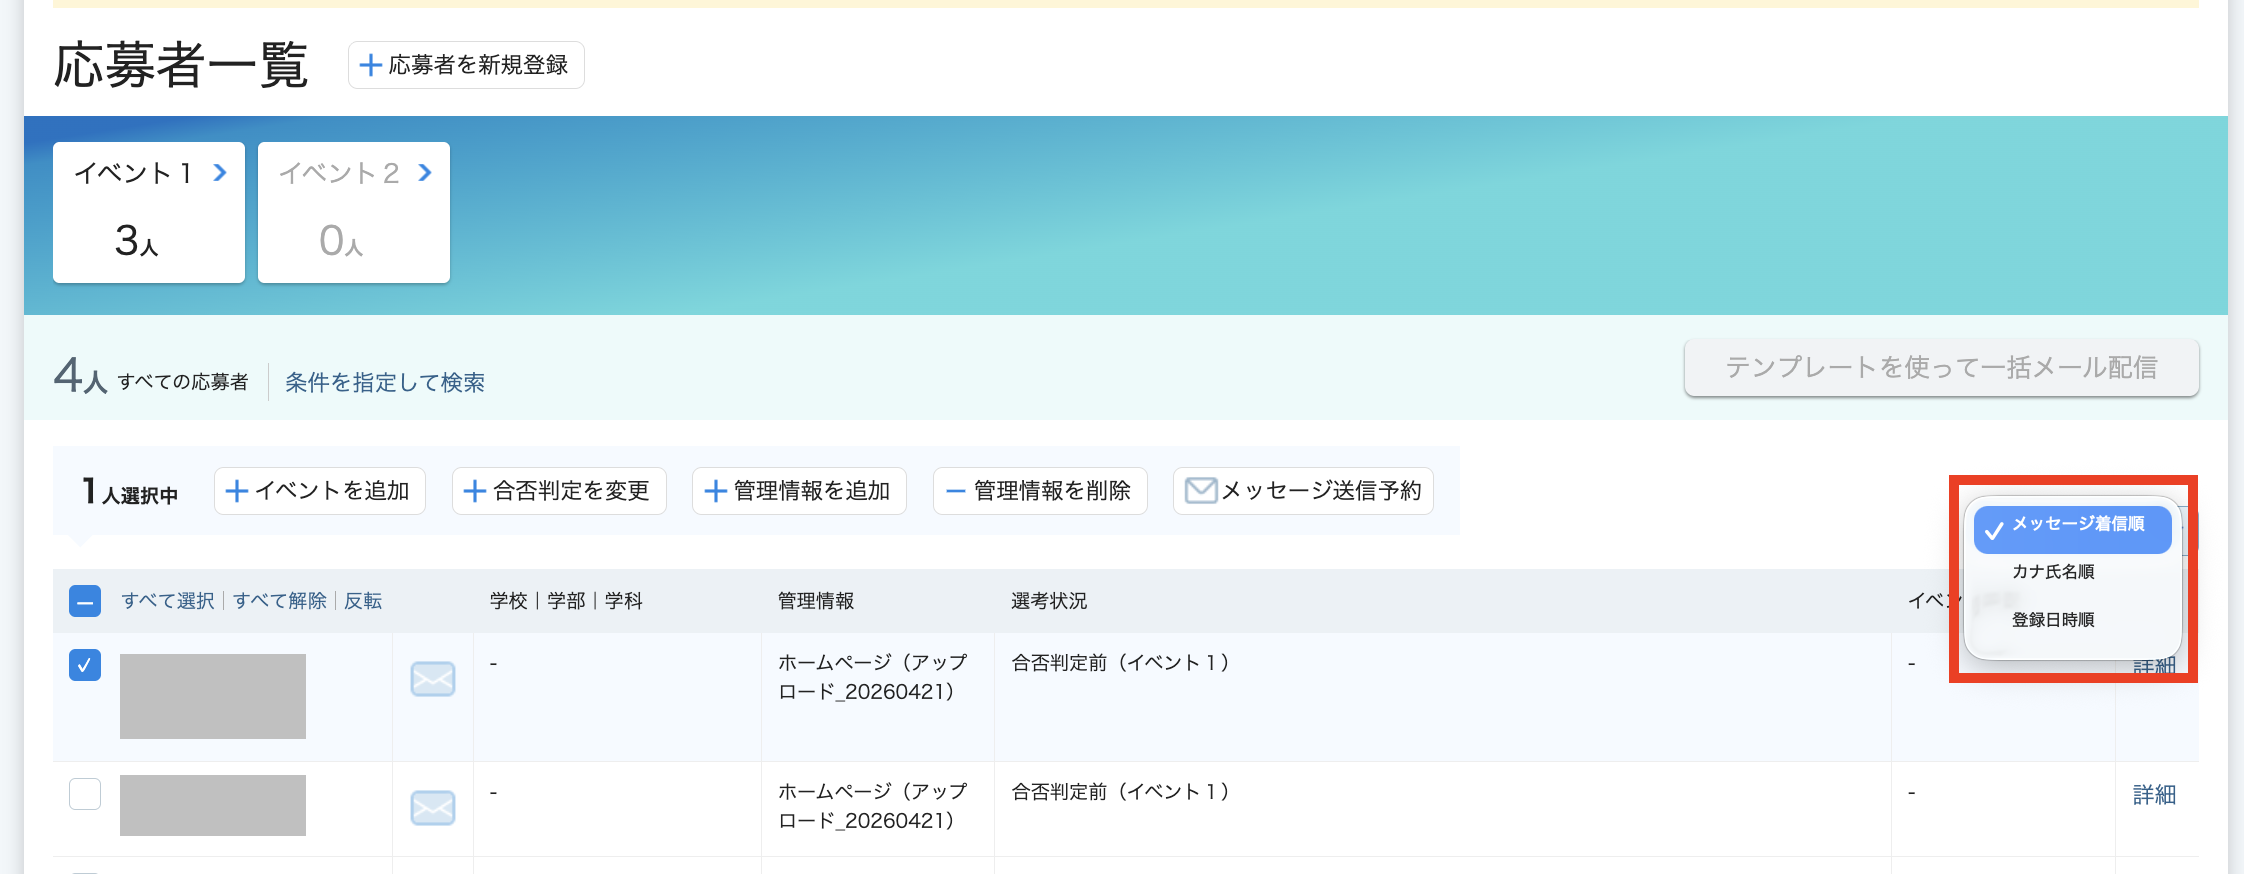
Task: Open the イベント1 card
Action: 149,212
